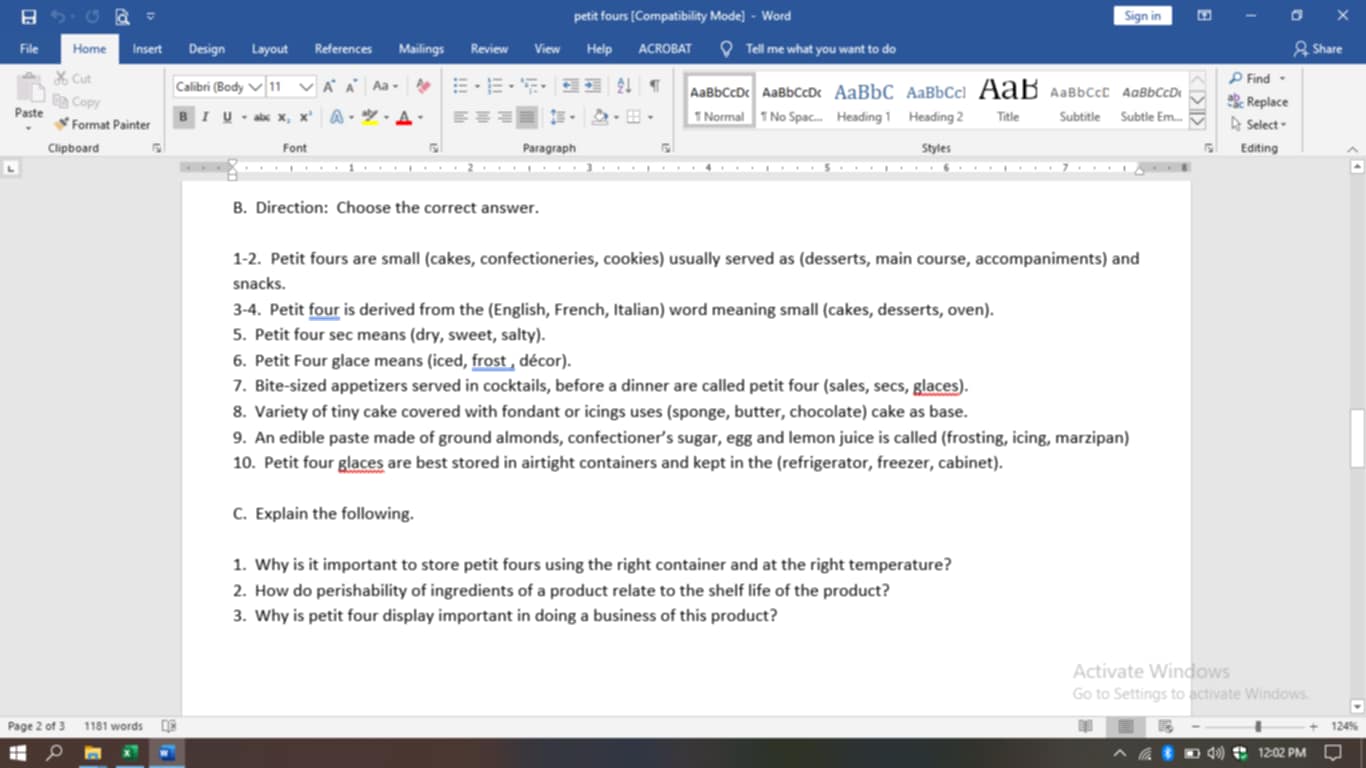Switch to Web Layout view in status bar
Screen dimensions: 1366x768
1165,726
